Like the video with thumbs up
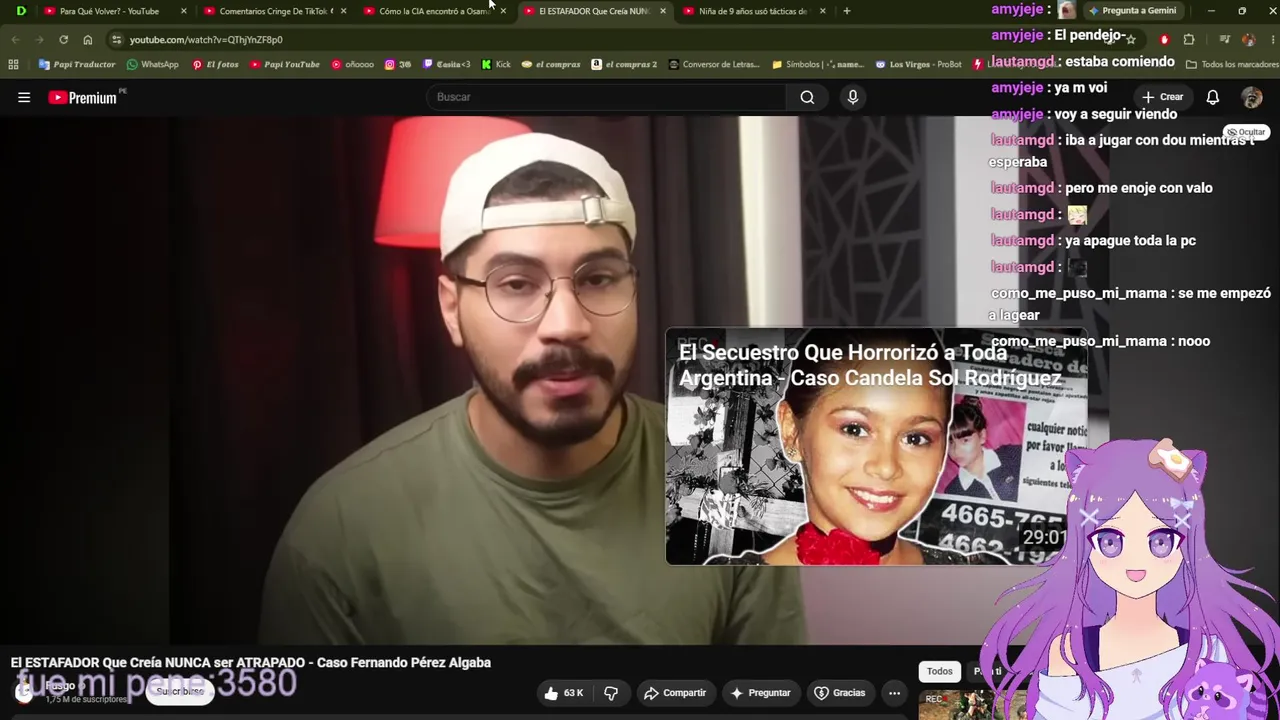 563,693
